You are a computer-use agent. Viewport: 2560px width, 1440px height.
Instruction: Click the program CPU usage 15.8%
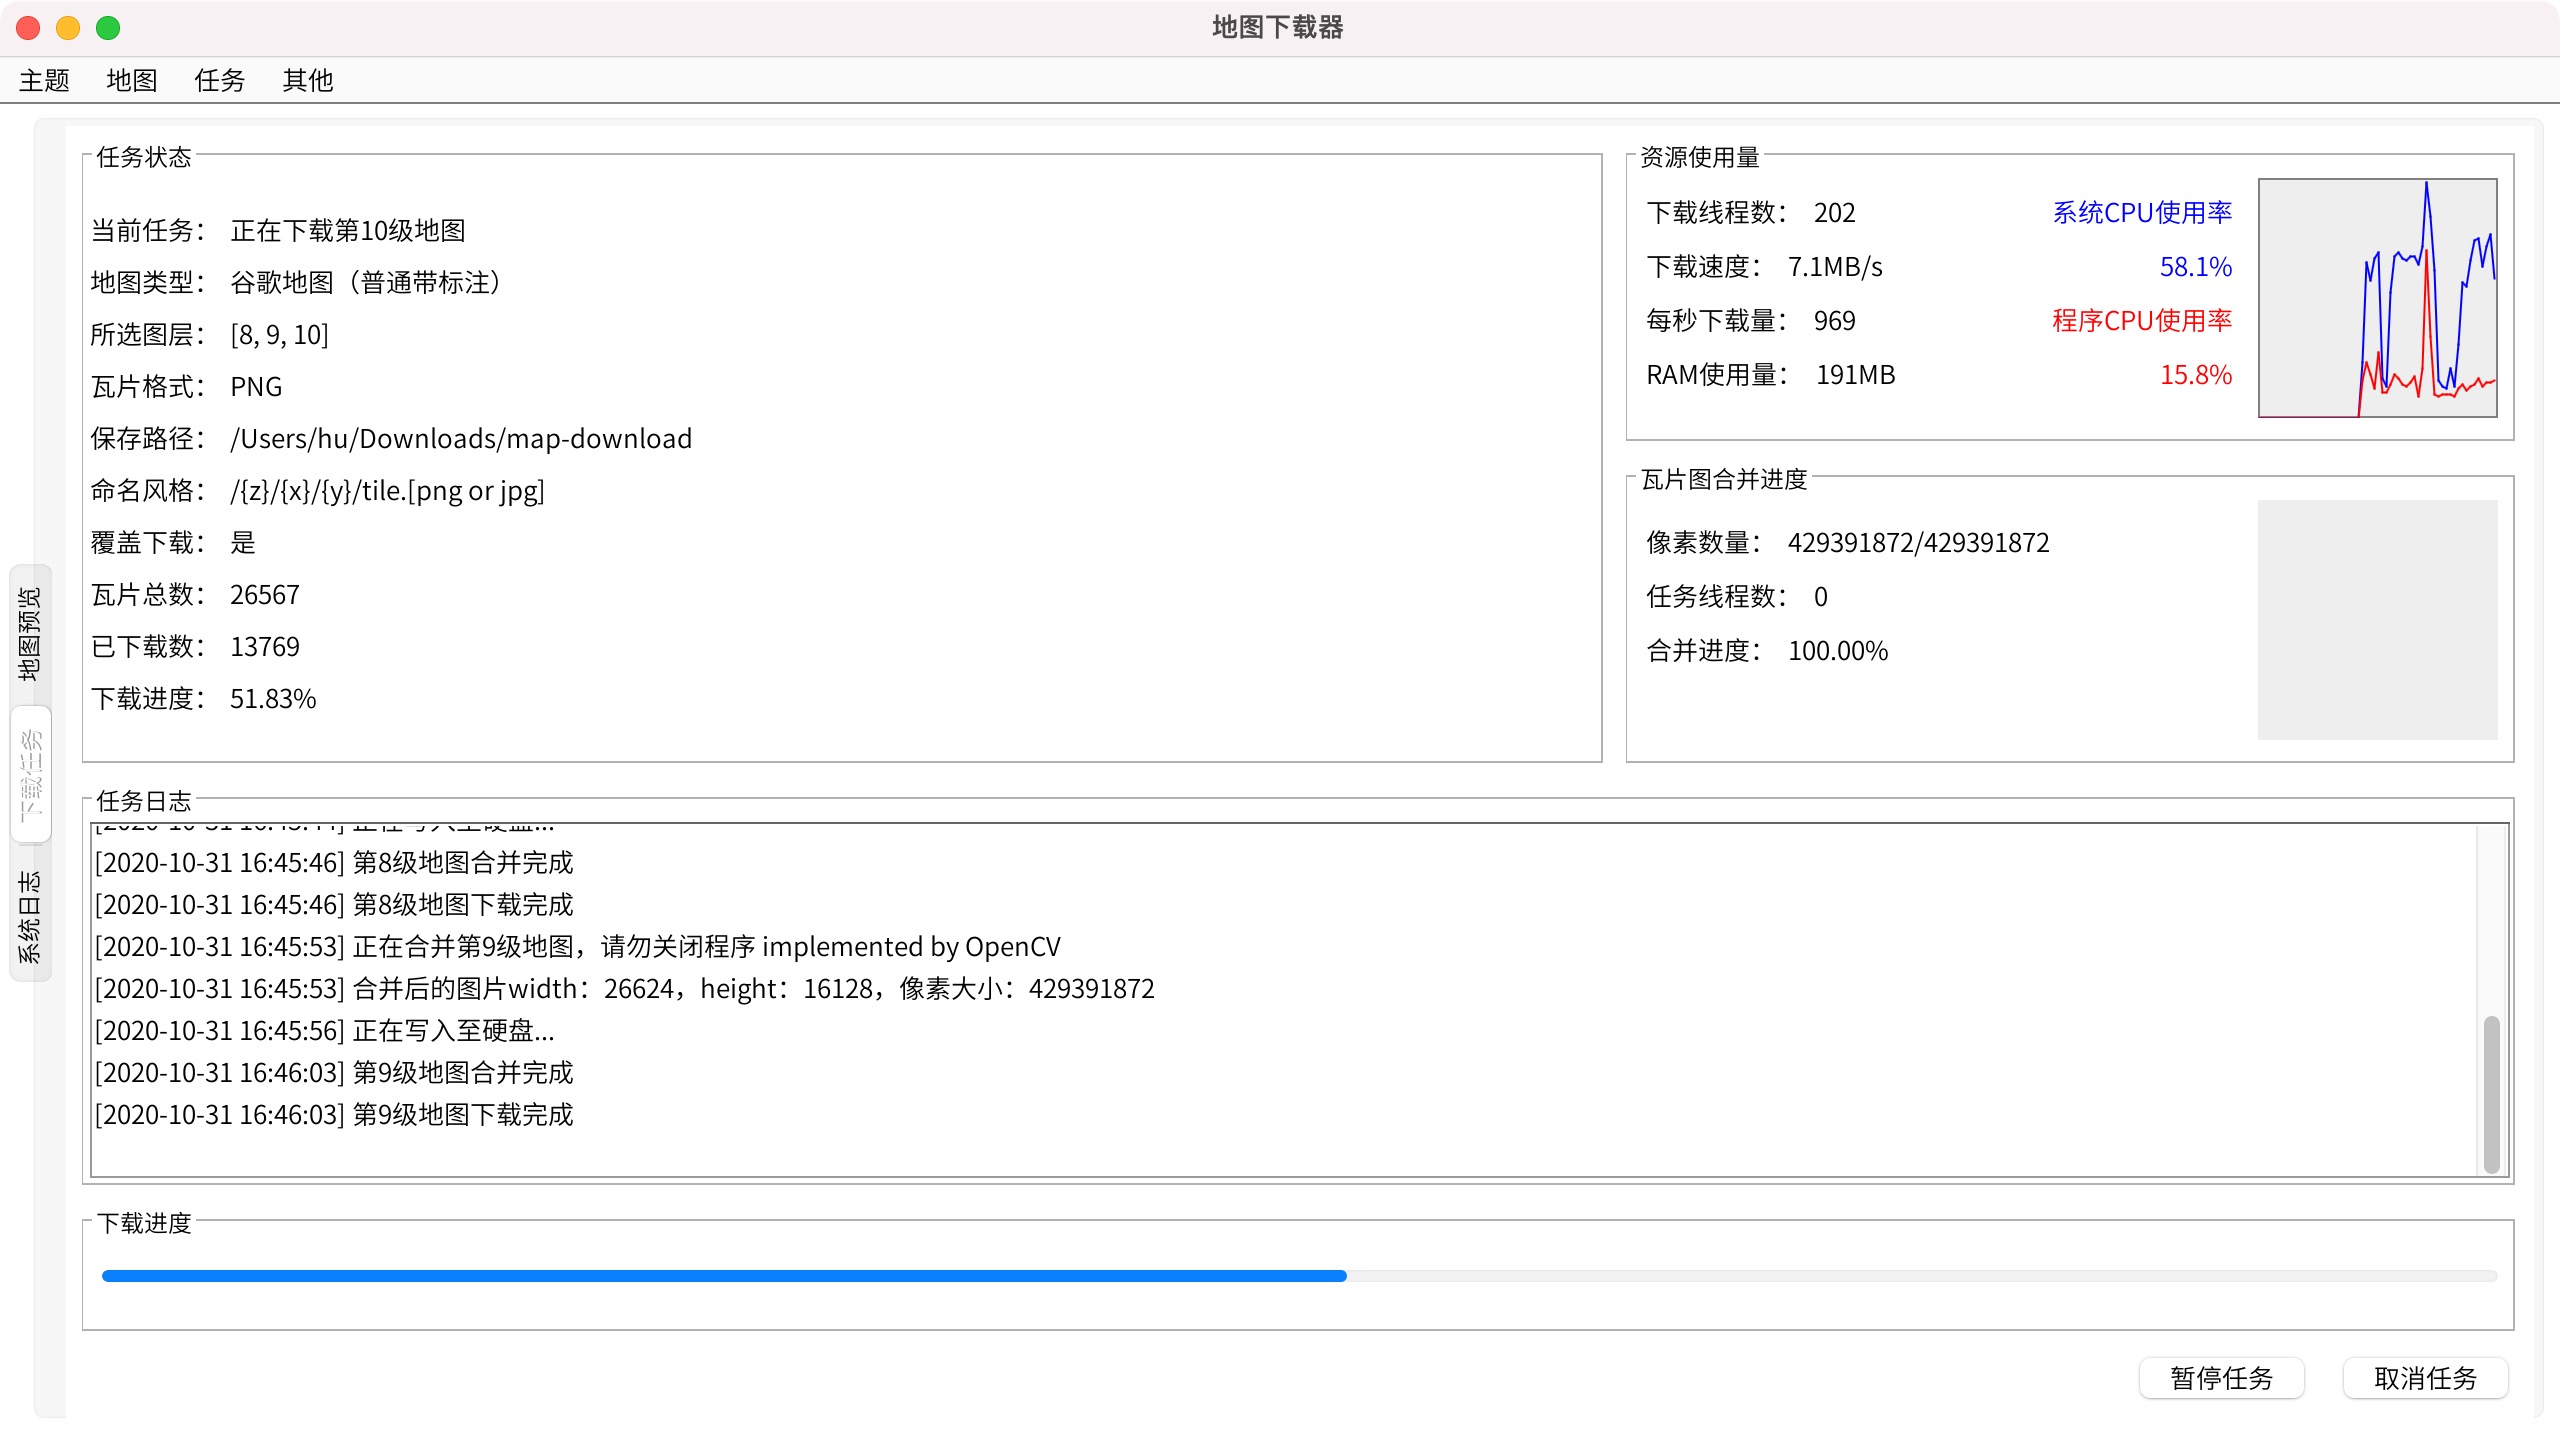tap(2196, 374)
